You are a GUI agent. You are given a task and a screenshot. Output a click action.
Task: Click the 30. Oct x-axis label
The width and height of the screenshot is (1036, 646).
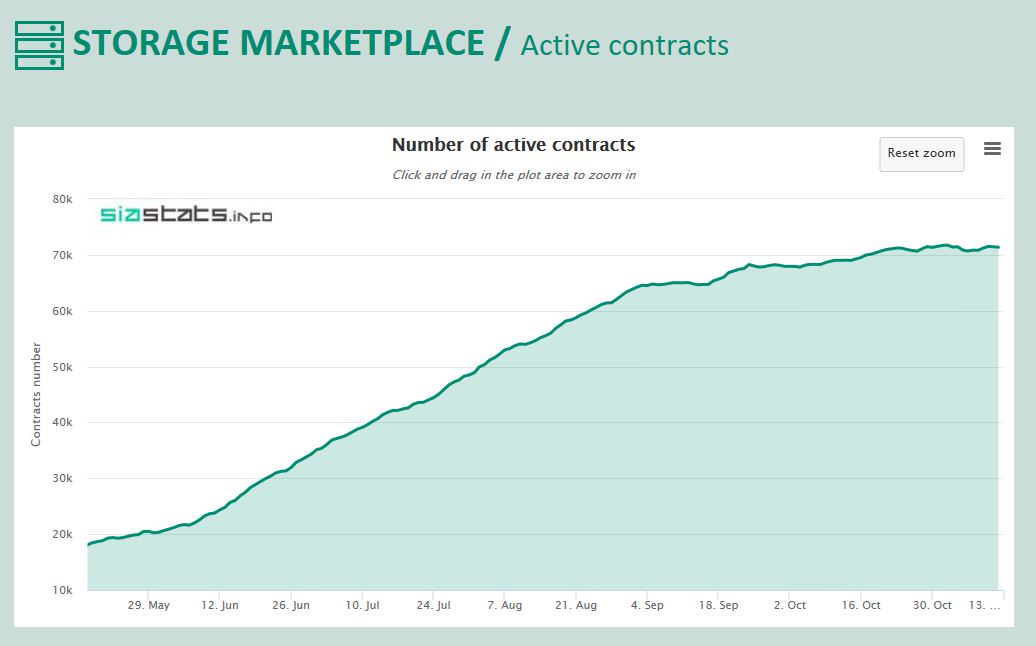point(932,605)
